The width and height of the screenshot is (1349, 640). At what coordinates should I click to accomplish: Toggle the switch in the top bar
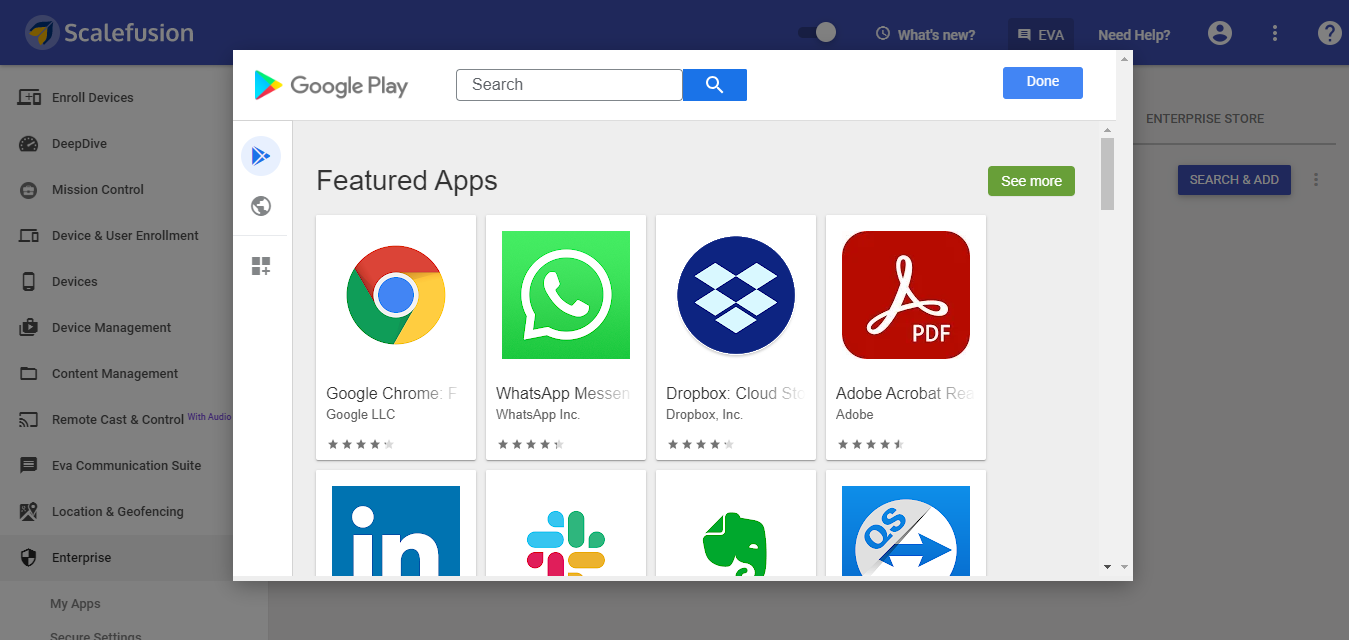pyautogui.click(x=817, y=33)
